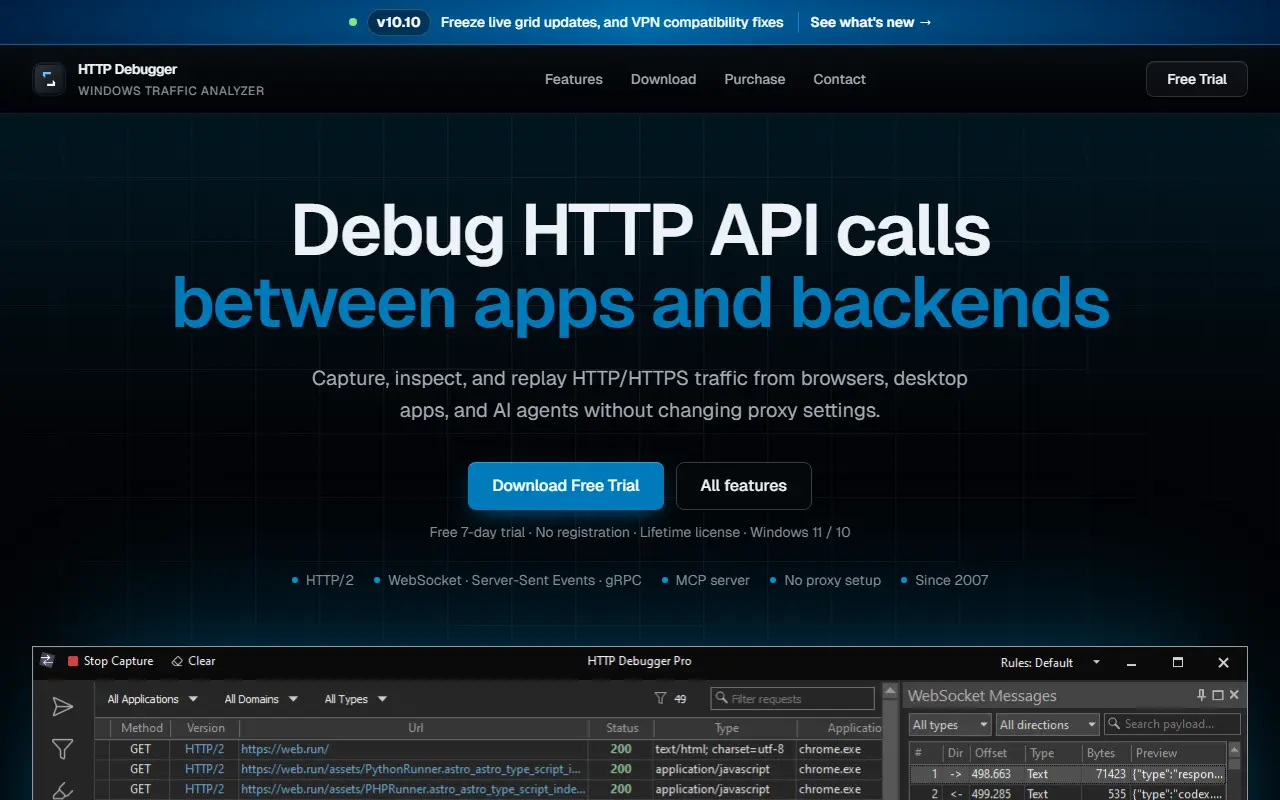Click the HTTP Debugger Pro app icon in title bar
Image resolution: width=1280 pixels, height=800 pixels.
(46, 661)
